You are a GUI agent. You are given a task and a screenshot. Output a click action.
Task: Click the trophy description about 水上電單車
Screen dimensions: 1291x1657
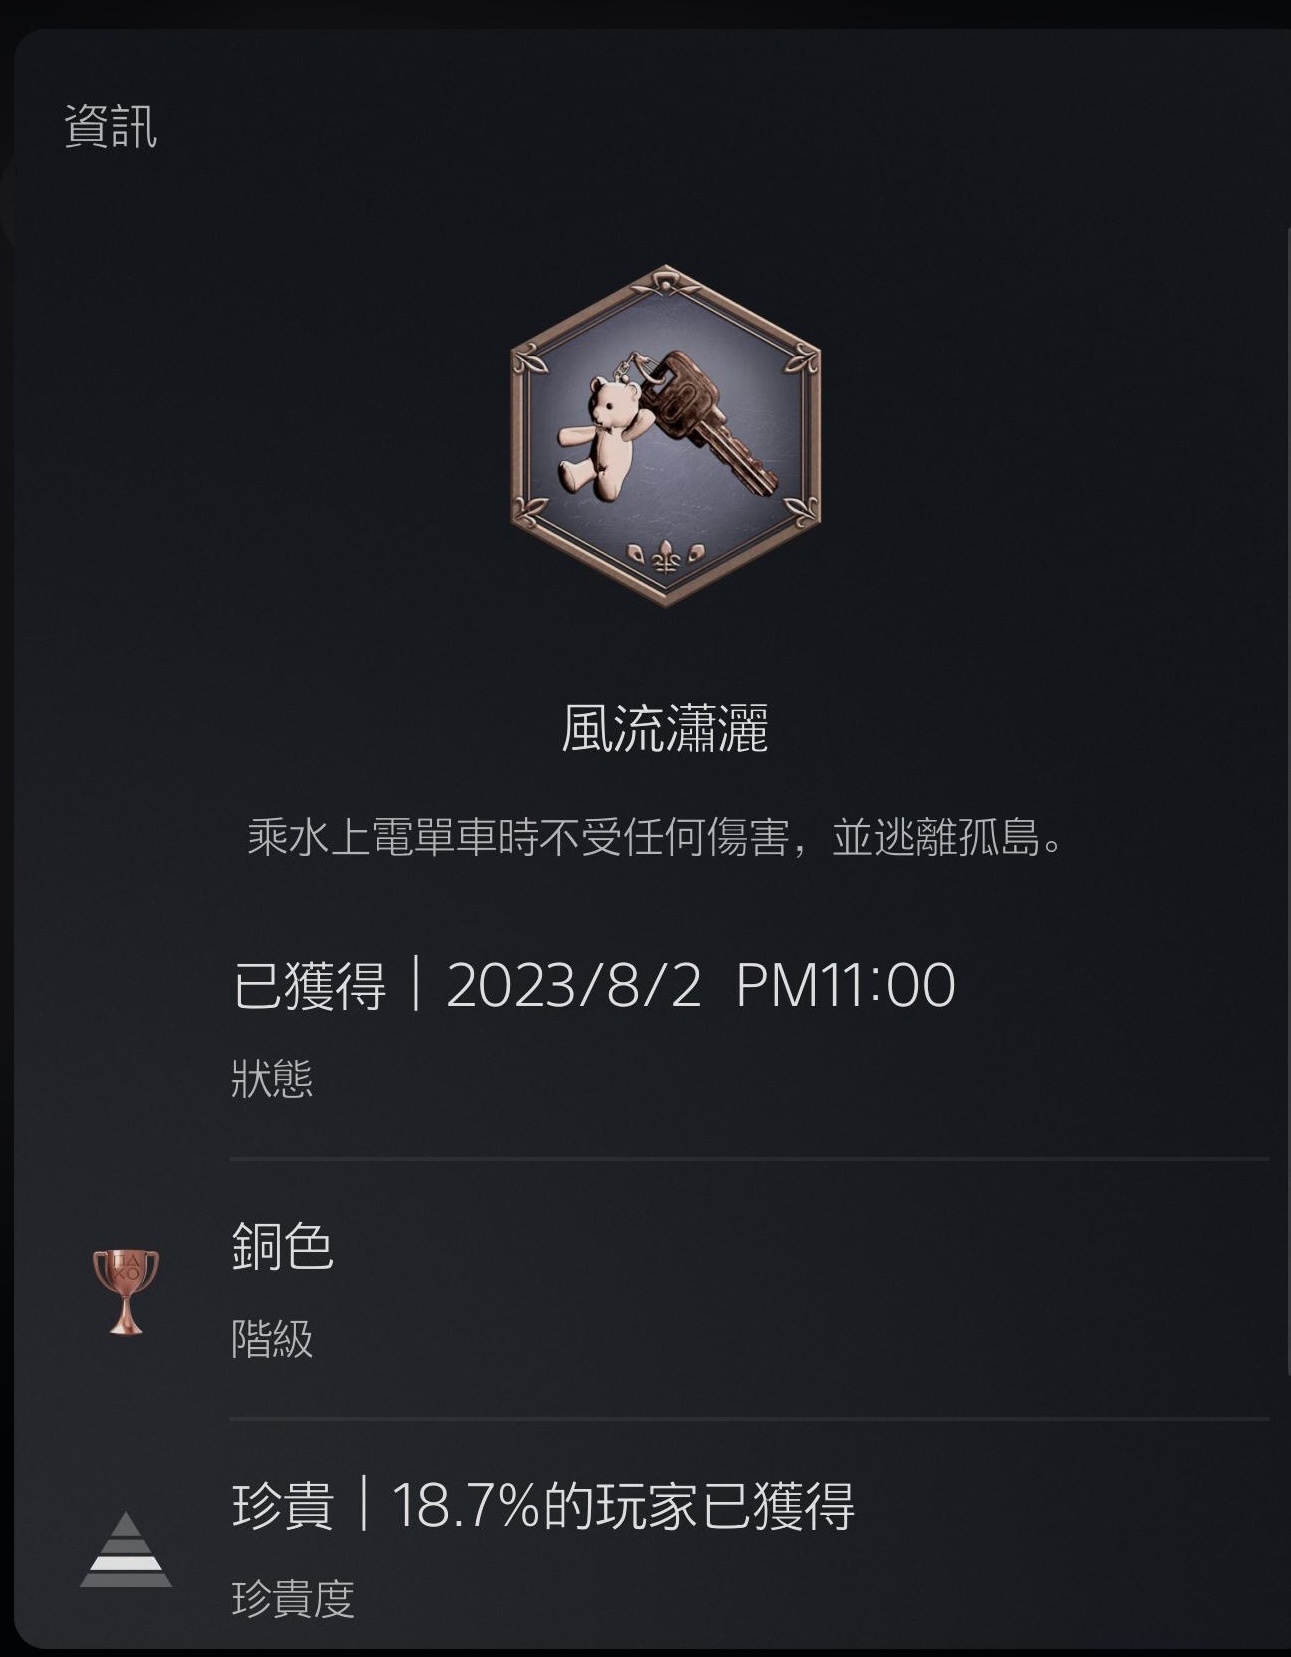[655, 837]
